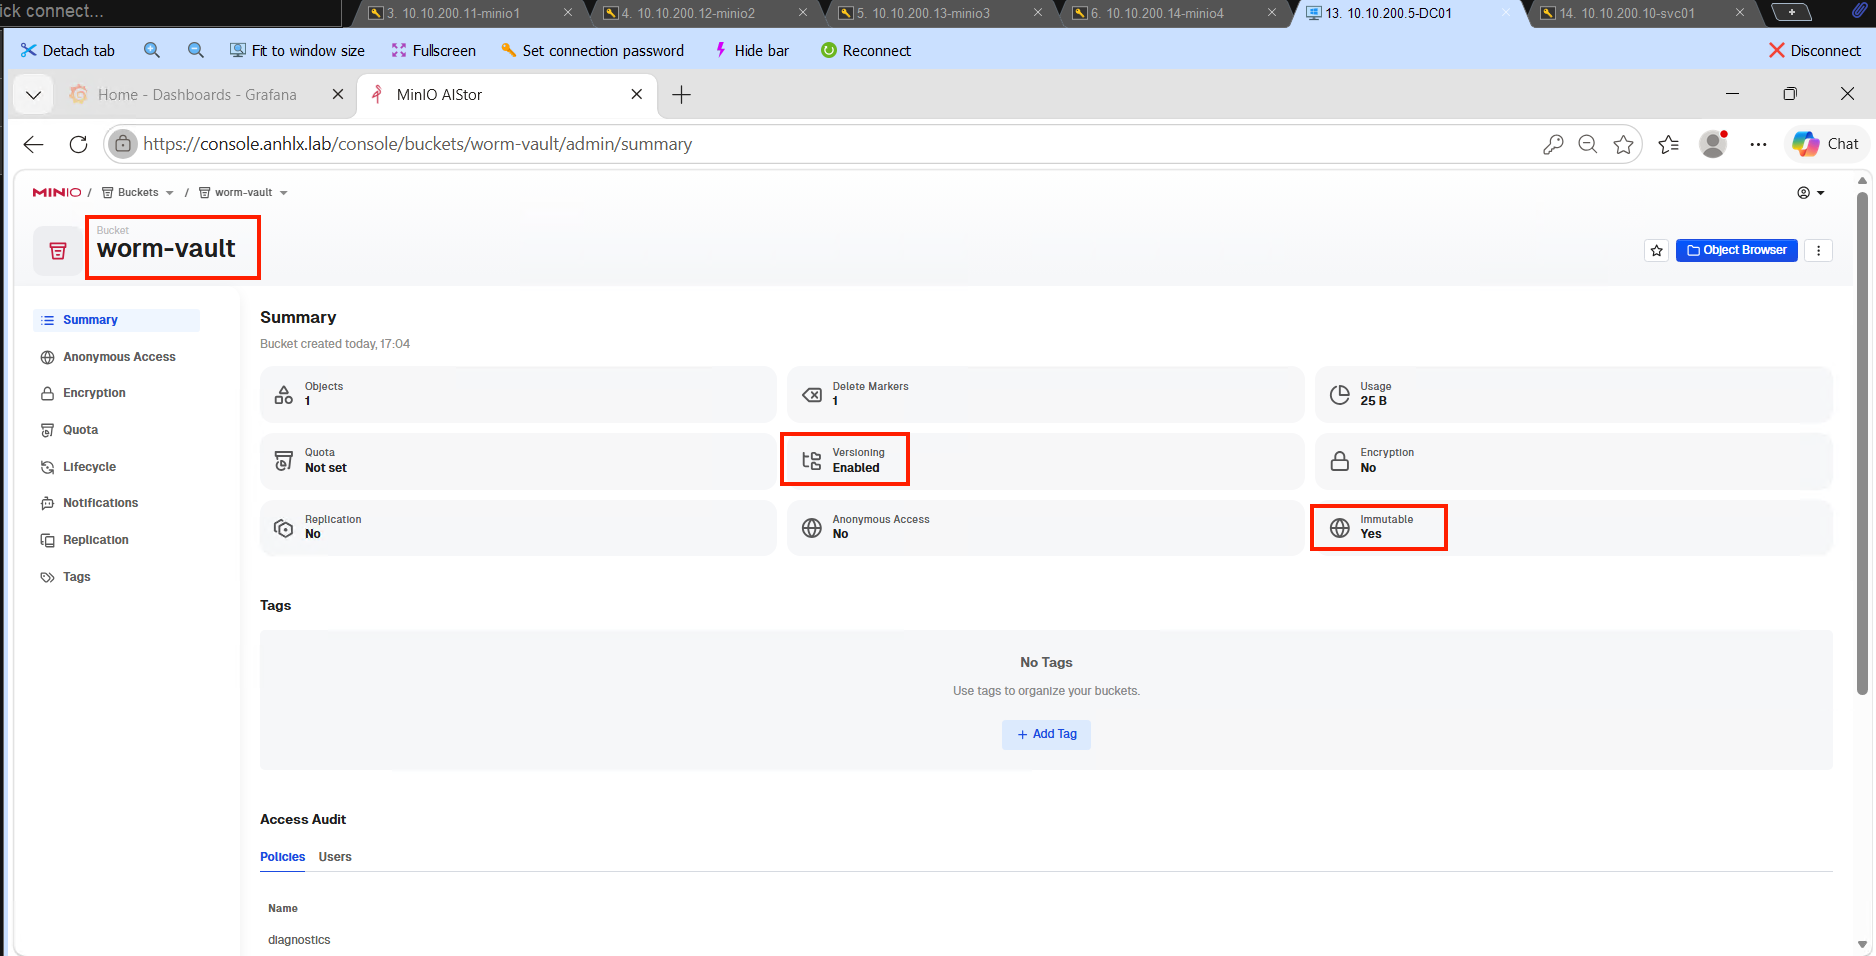Click the zoom-out magnifier in address bar
Screen dimensions: 1876x956
[1587, 144]
